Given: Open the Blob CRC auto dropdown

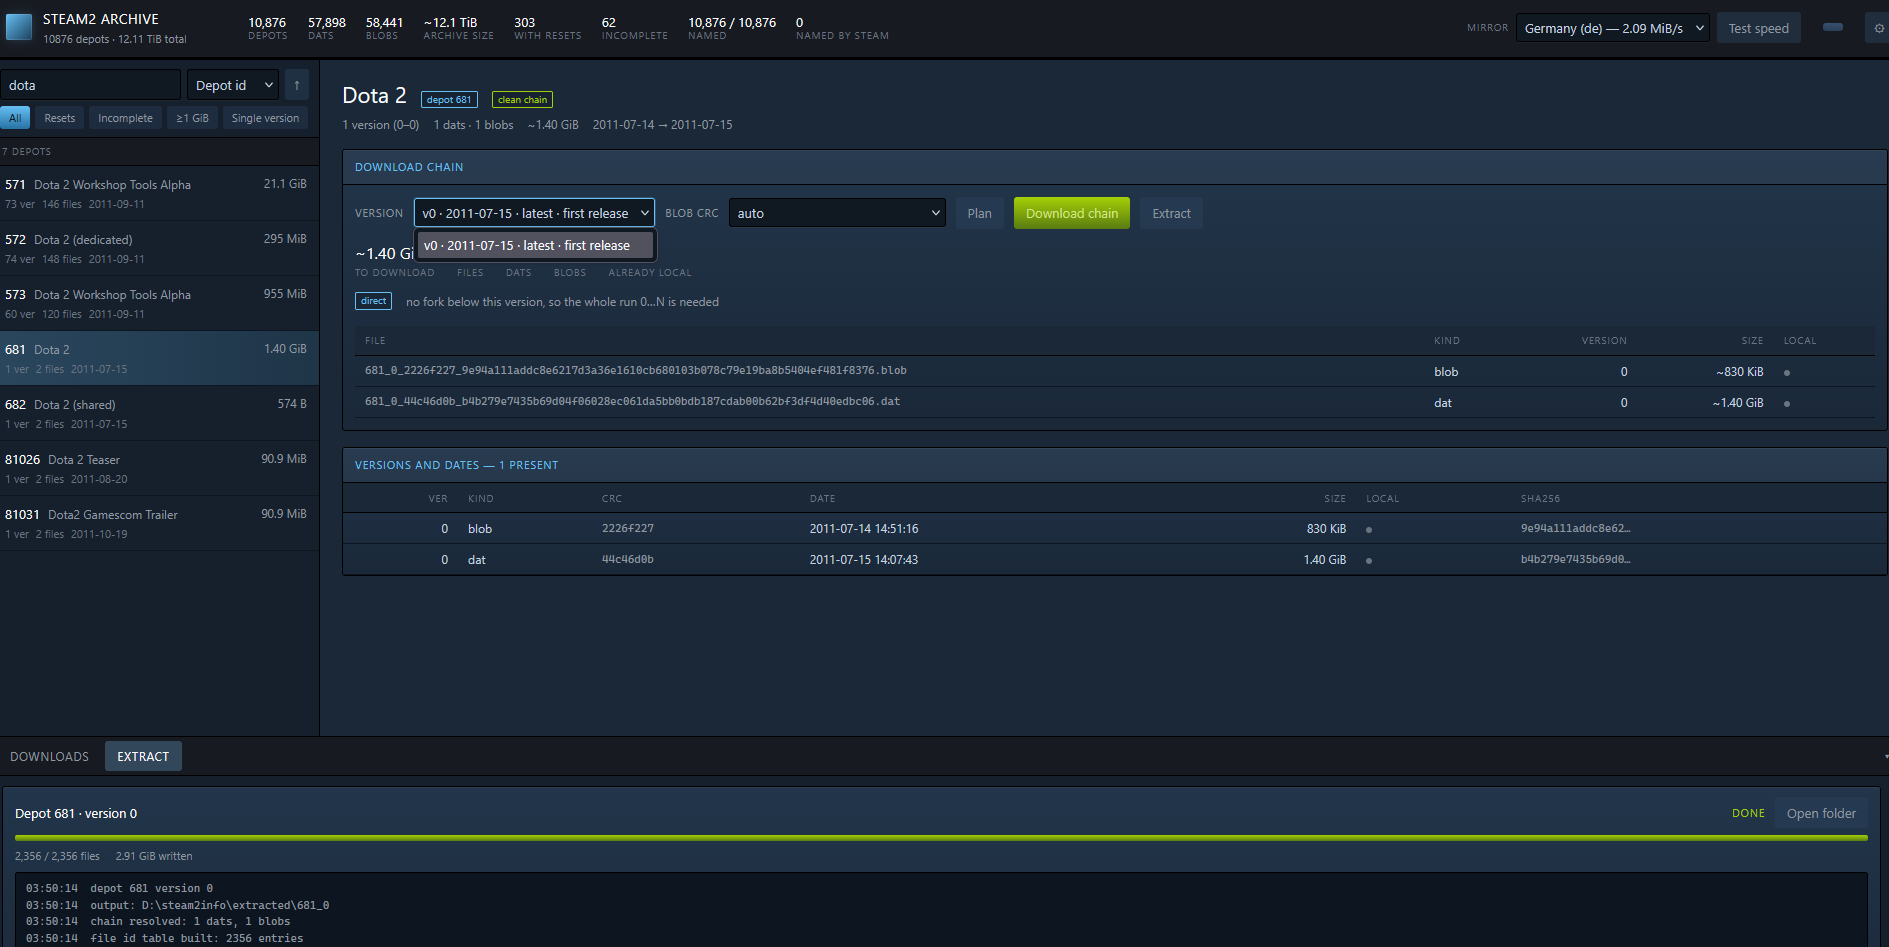Looking at the screenshot, I should coord(837,213).
